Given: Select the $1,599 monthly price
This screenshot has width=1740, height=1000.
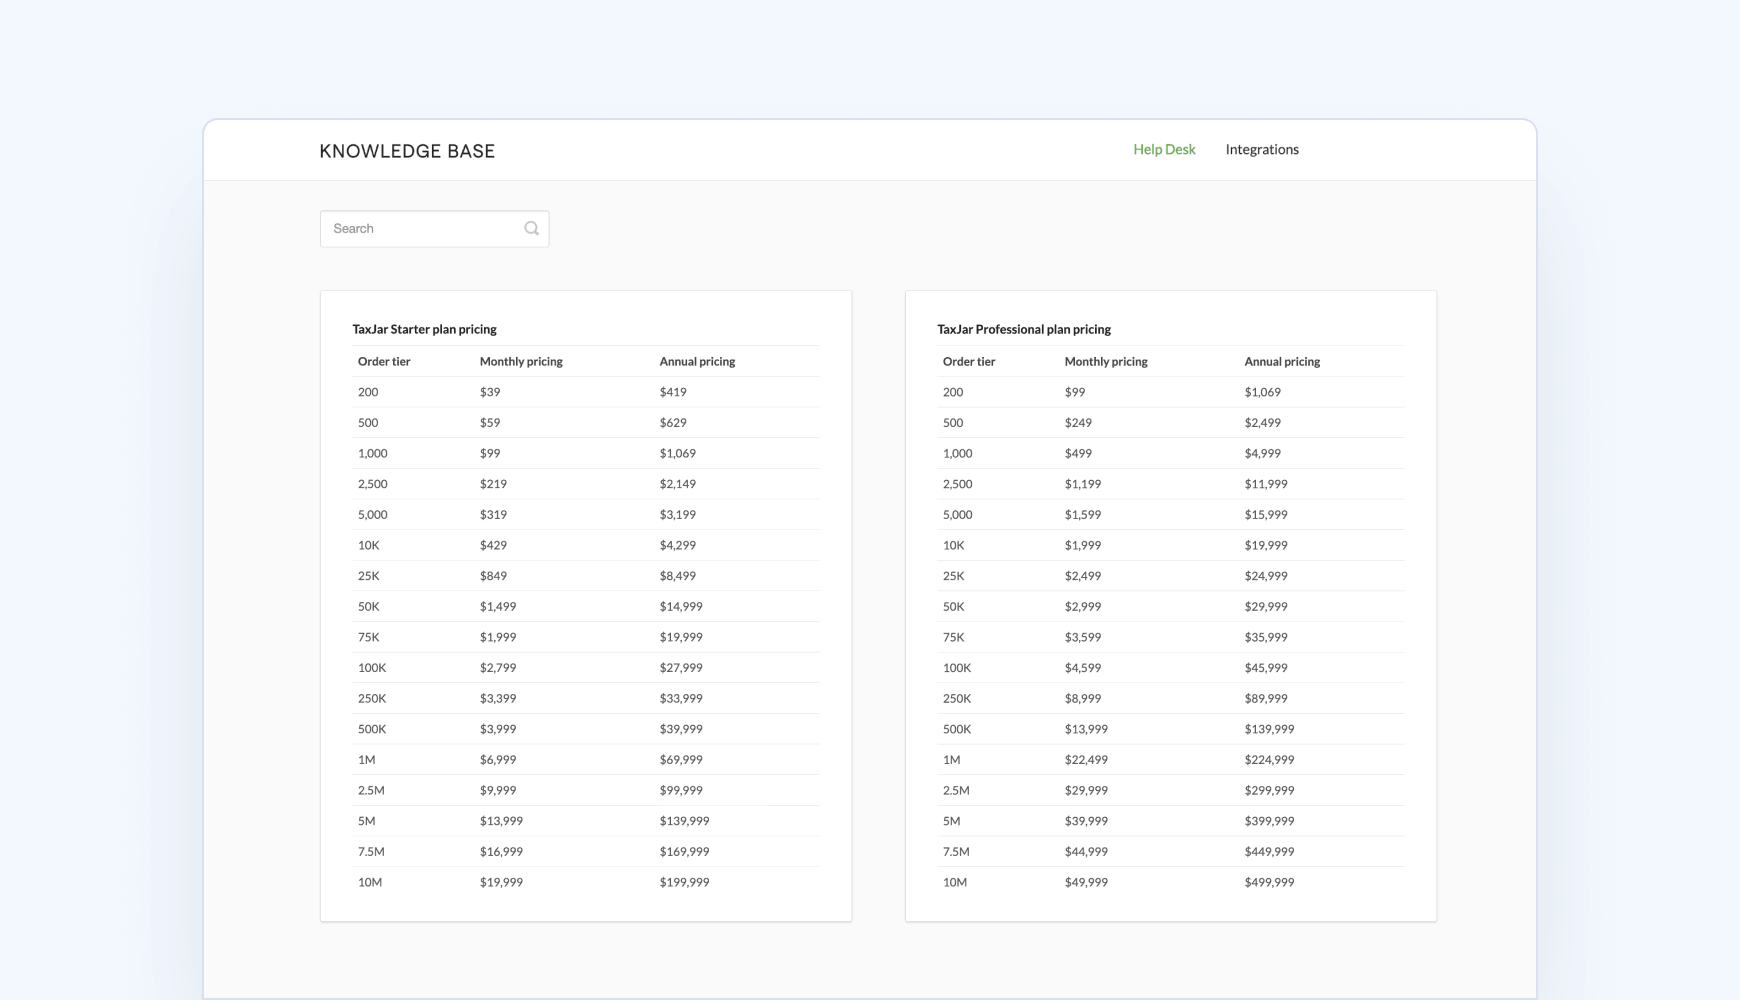Looking at the screenshot, I should click(1083, 515).
